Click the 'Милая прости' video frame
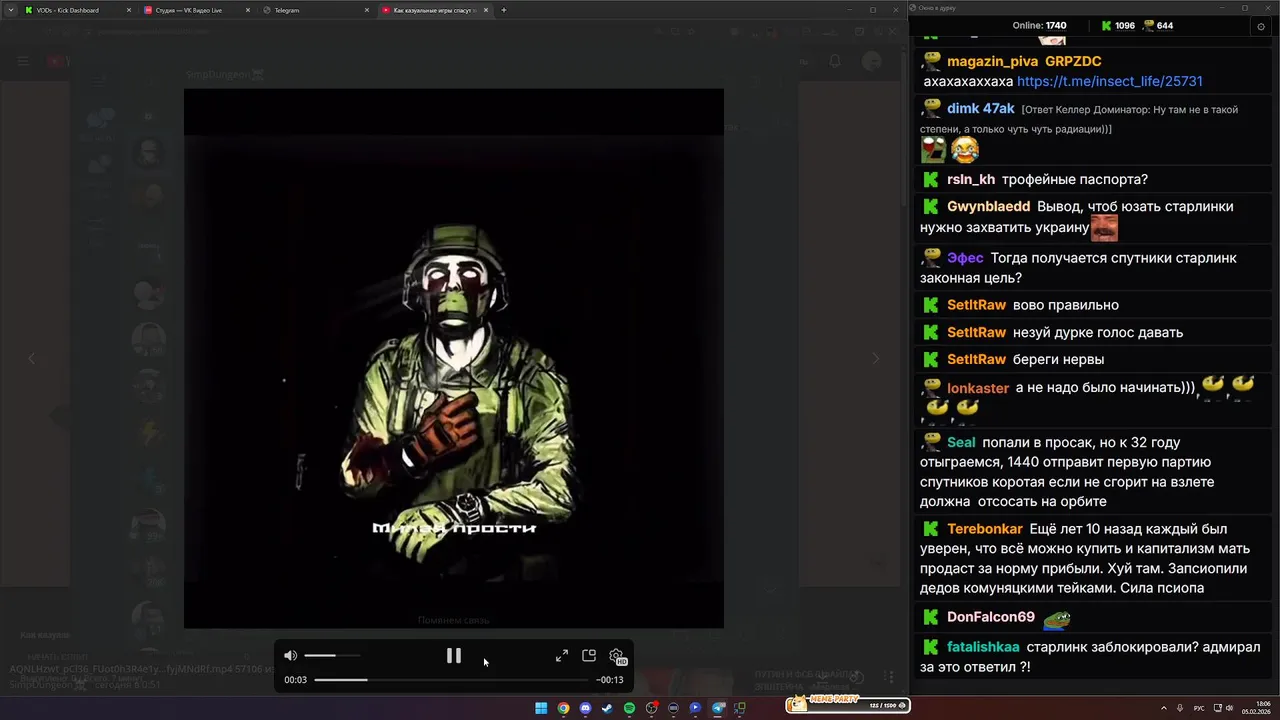The width and height of the screenshot is (1280, 720). pyautogui.click(x=453, y=358)
